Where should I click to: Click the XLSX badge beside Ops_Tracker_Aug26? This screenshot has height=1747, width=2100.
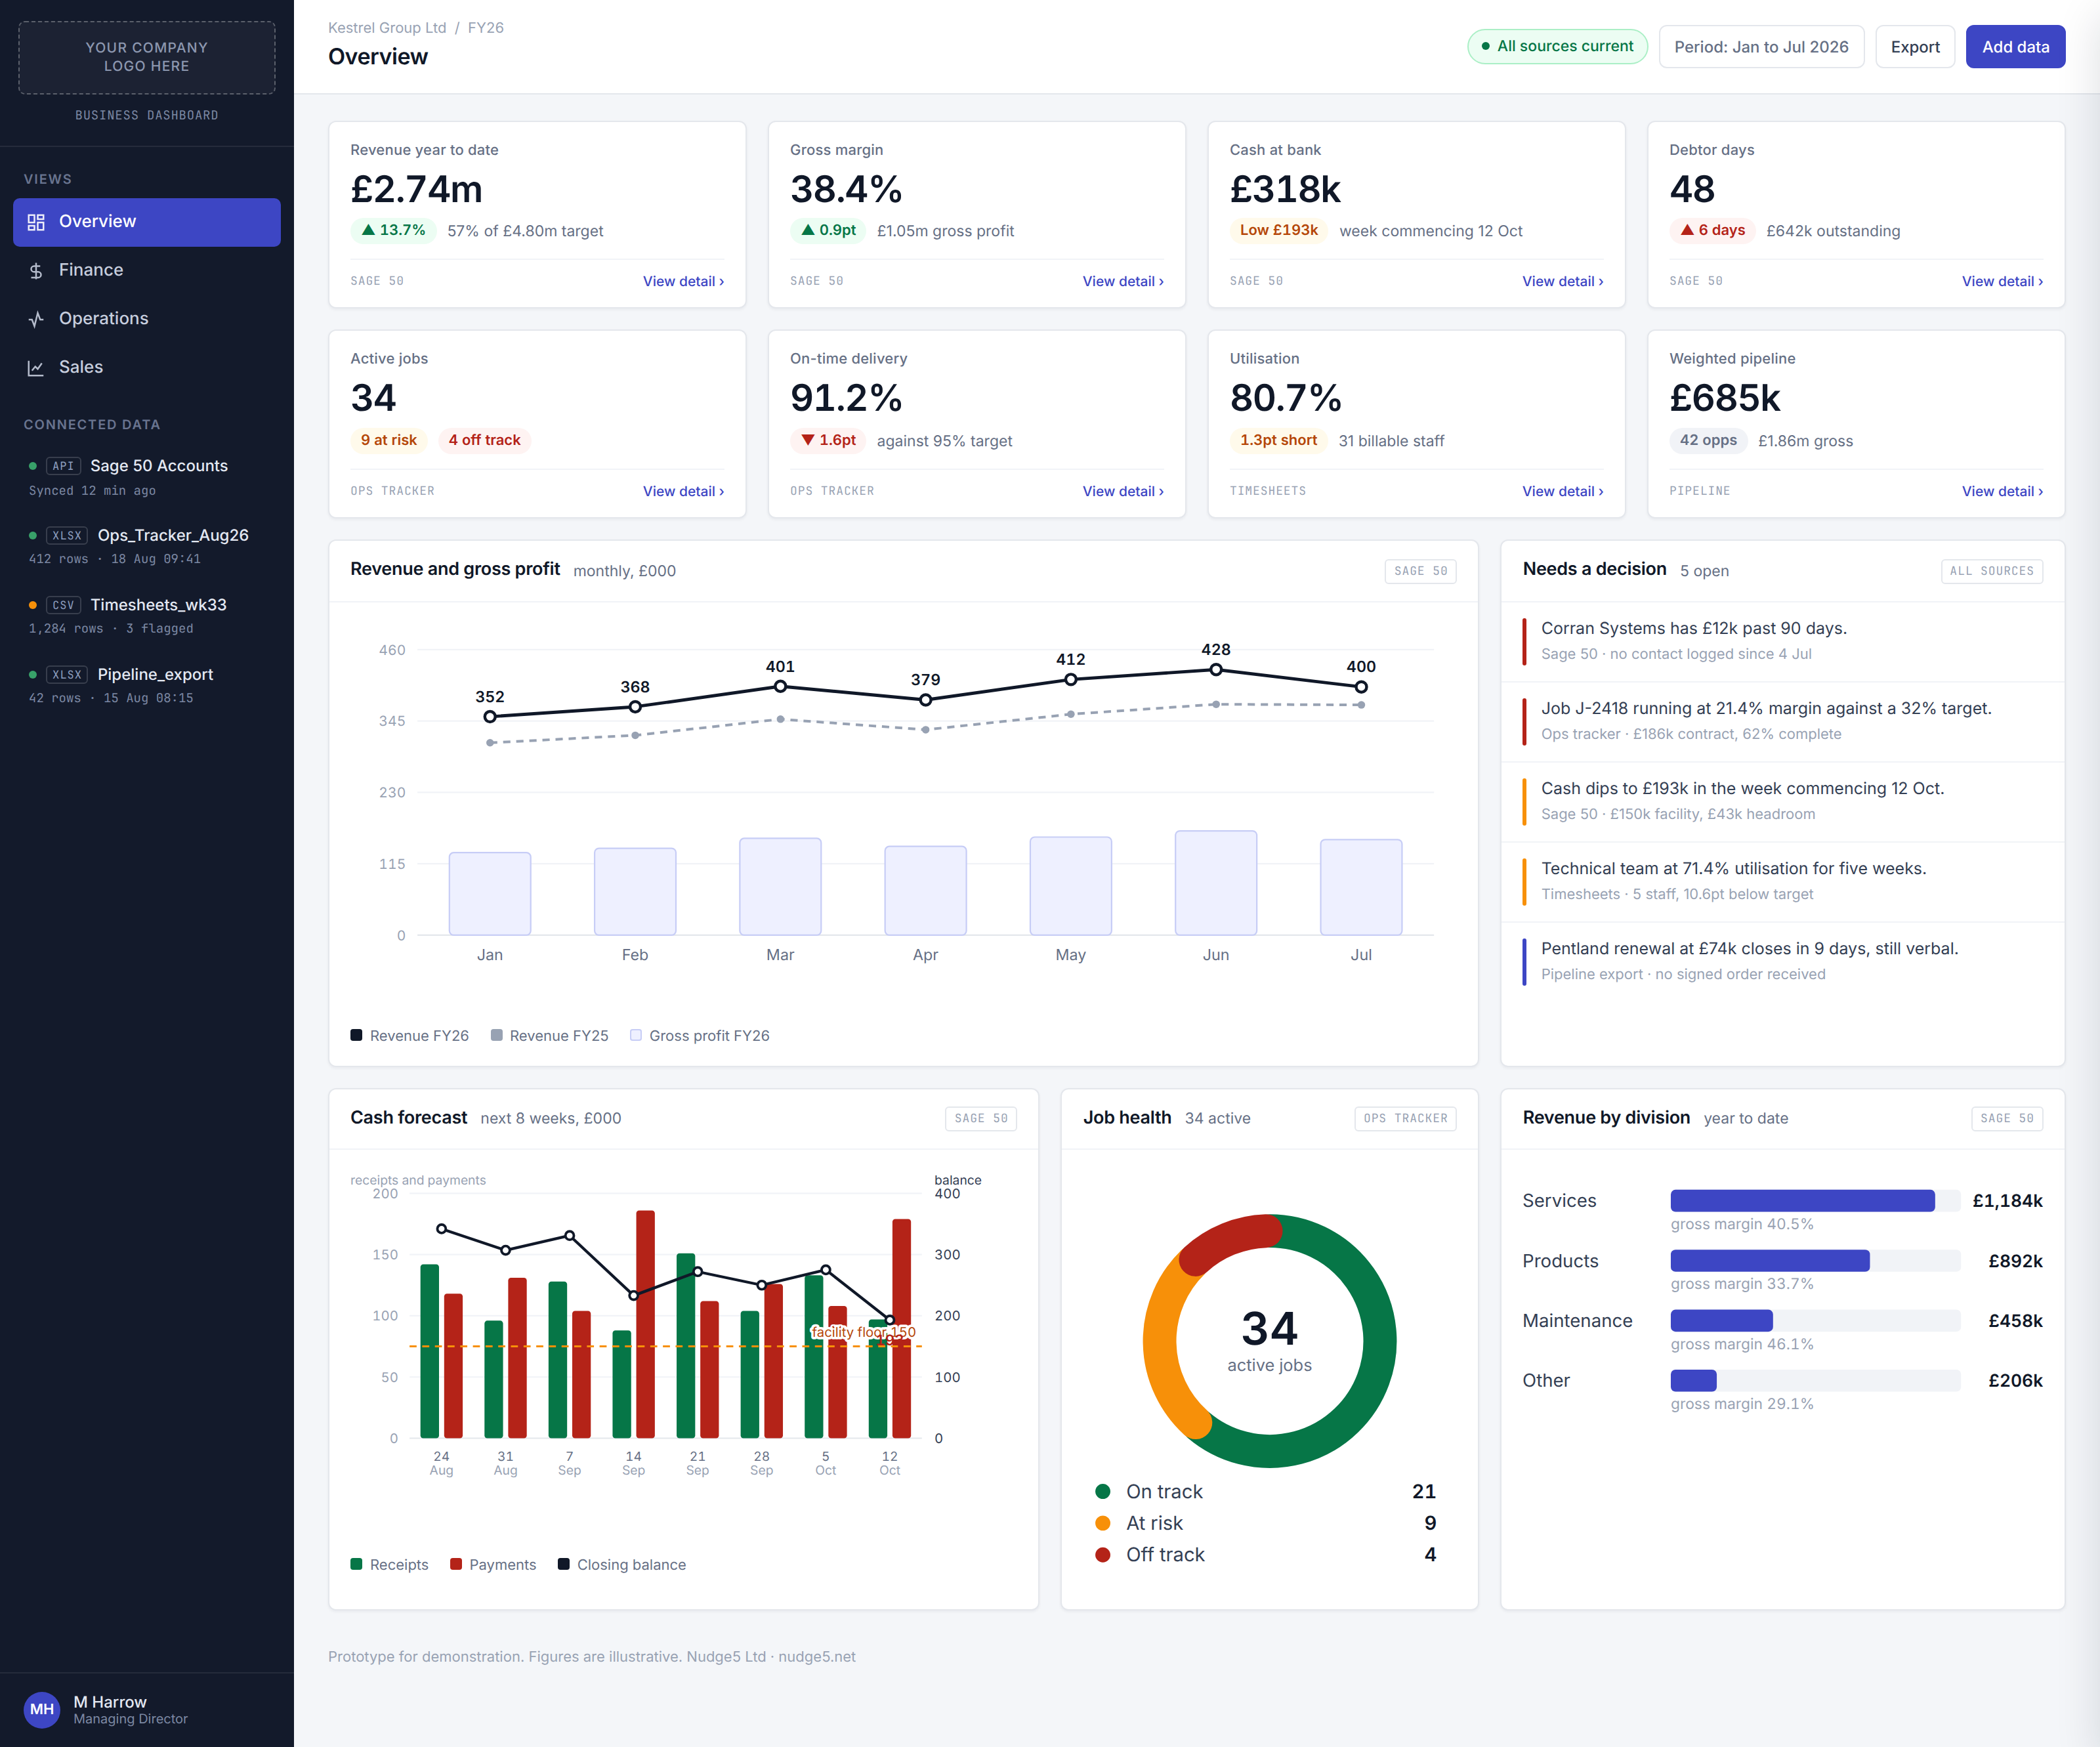67,536
